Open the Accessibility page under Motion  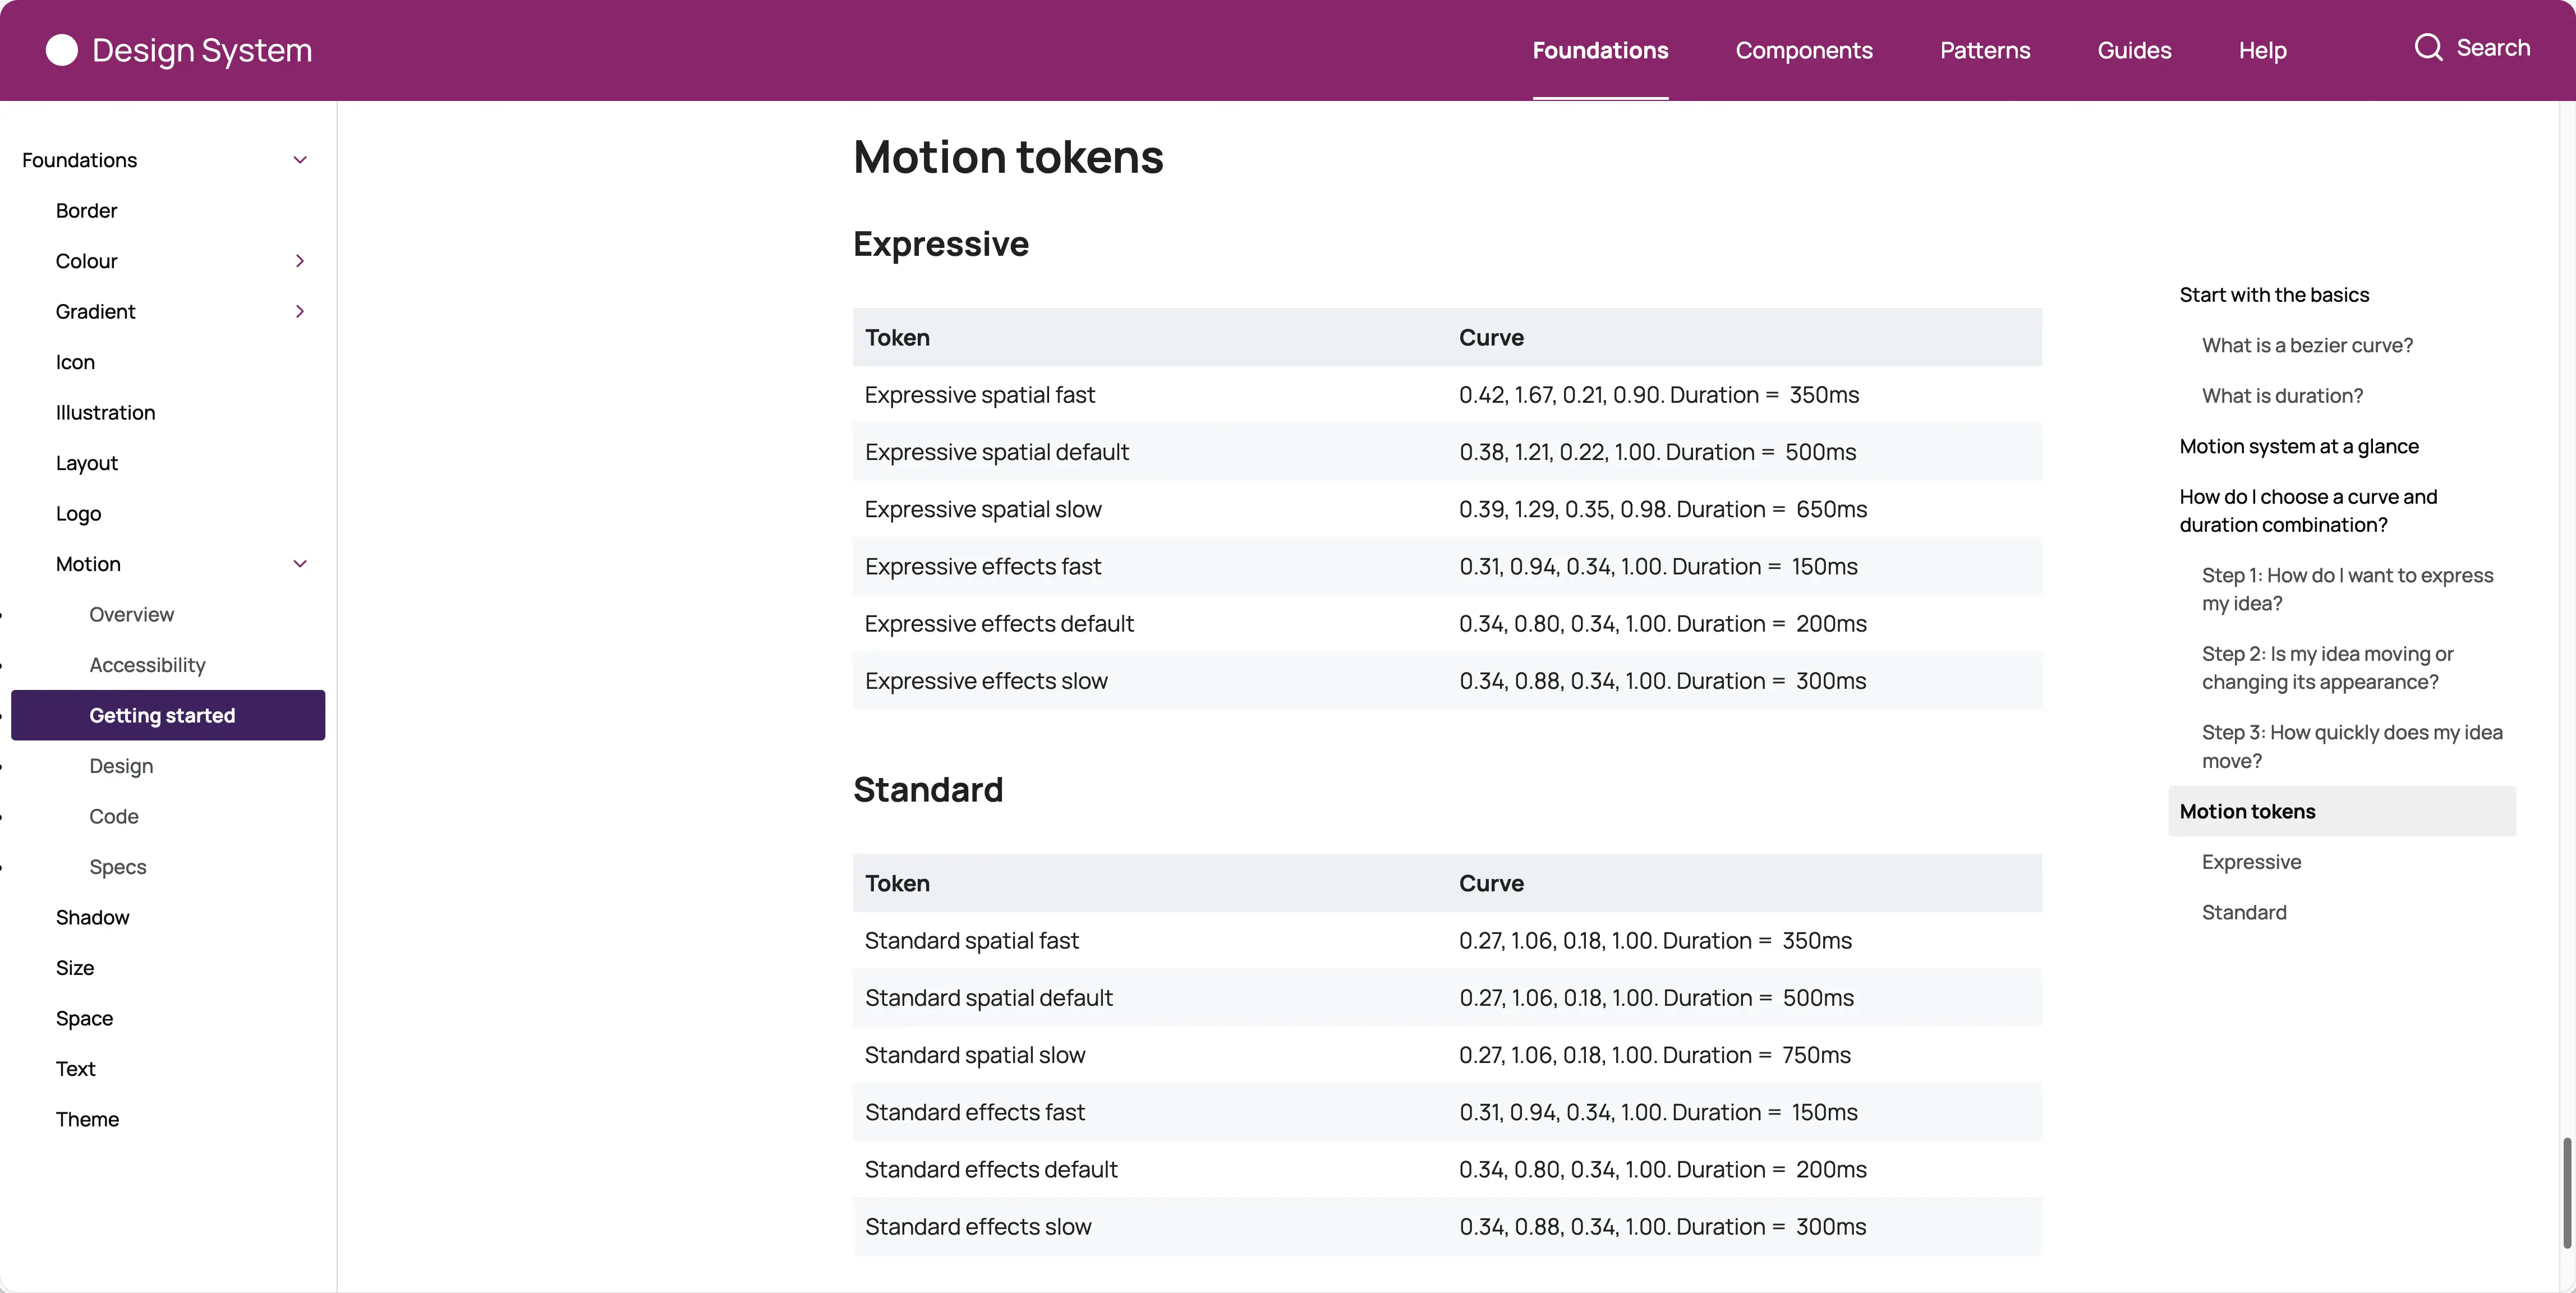(147, 665)
